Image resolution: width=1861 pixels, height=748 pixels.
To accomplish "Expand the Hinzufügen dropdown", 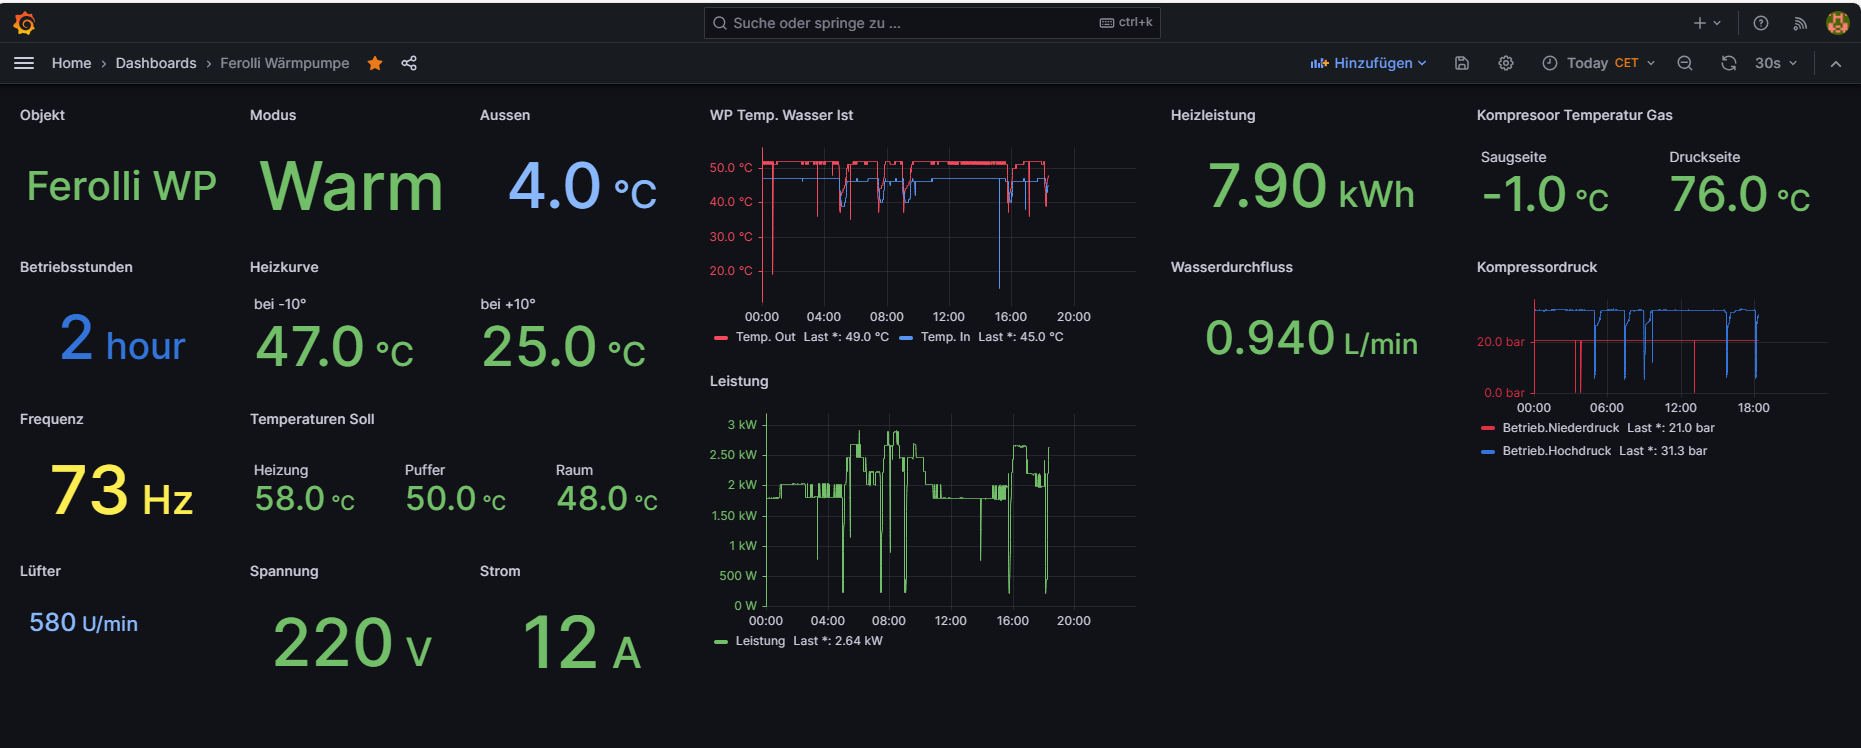I will click(1368, 63).
